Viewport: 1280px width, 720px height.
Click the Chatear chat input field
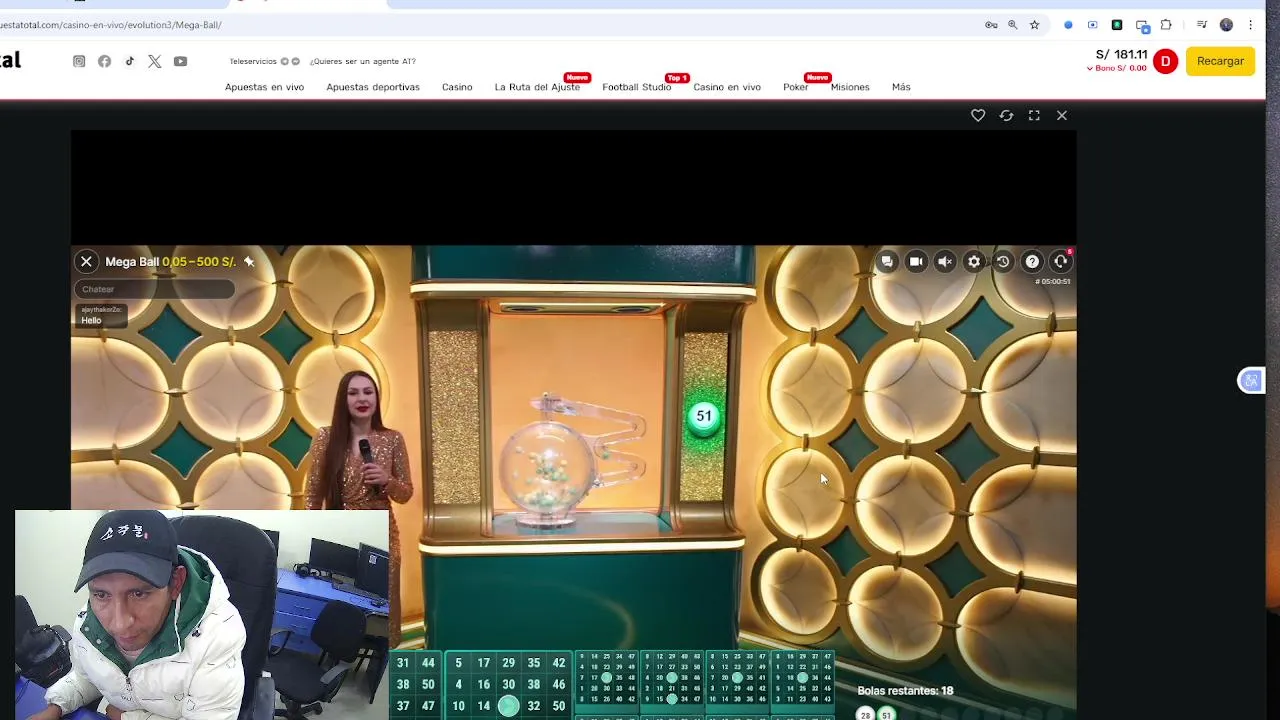154,289
